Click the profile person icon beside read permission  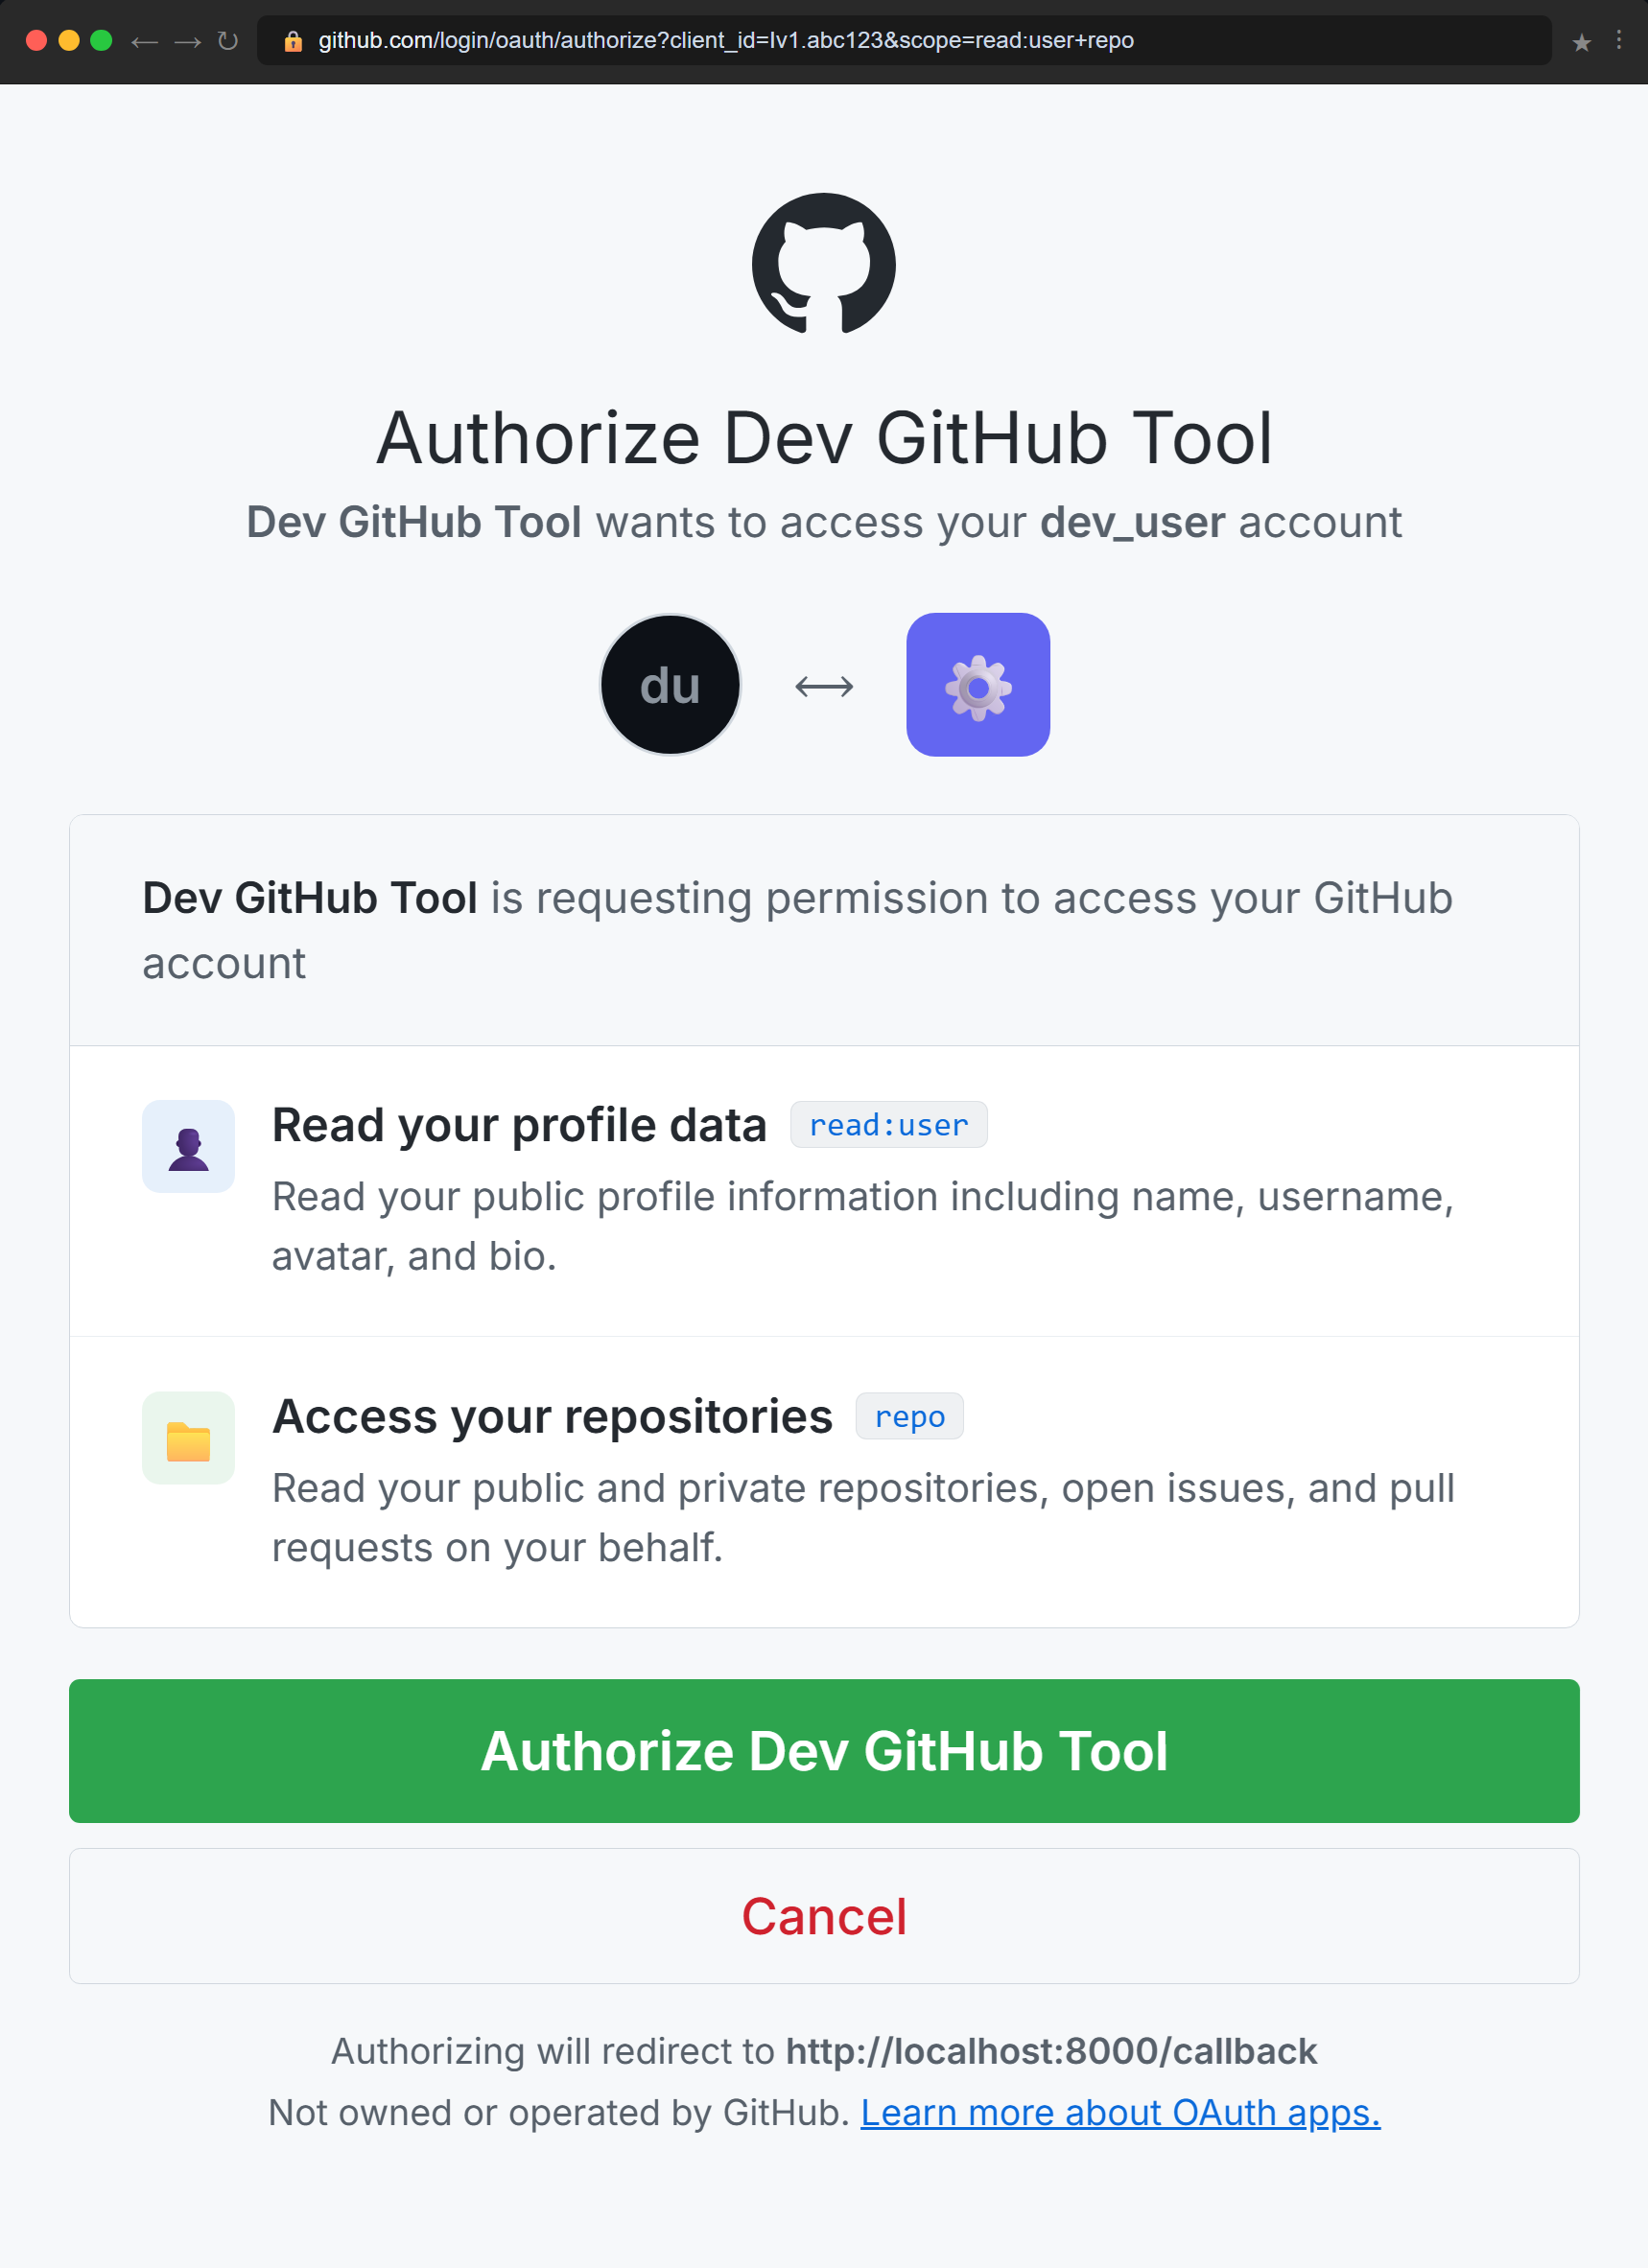point(188,1146)
